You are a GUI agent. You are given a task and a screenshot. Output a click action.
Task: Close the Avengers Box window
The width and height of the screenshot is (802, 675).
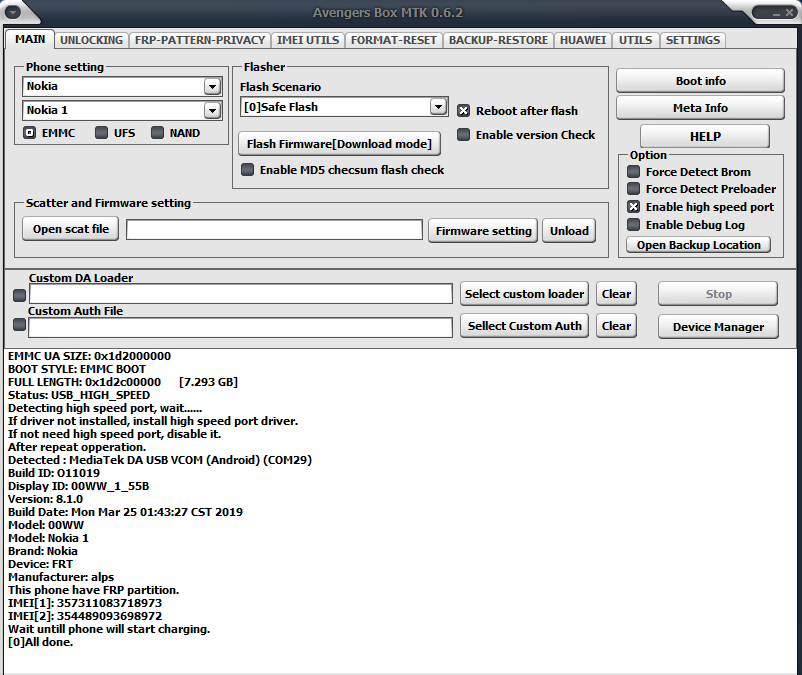790,13
